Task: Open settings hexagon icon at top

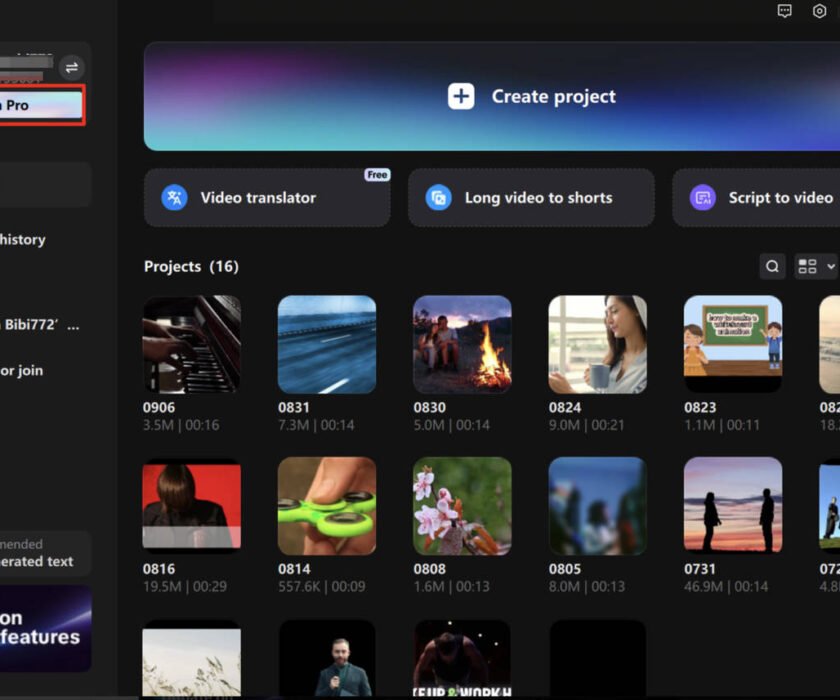Action: [819, 11]
